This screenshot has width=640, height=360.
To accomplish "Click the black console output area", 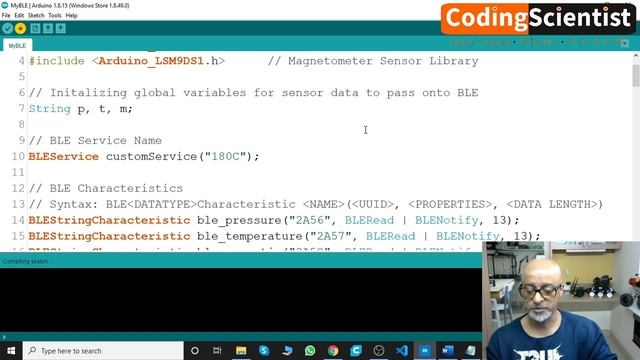I will pos(241,300).
